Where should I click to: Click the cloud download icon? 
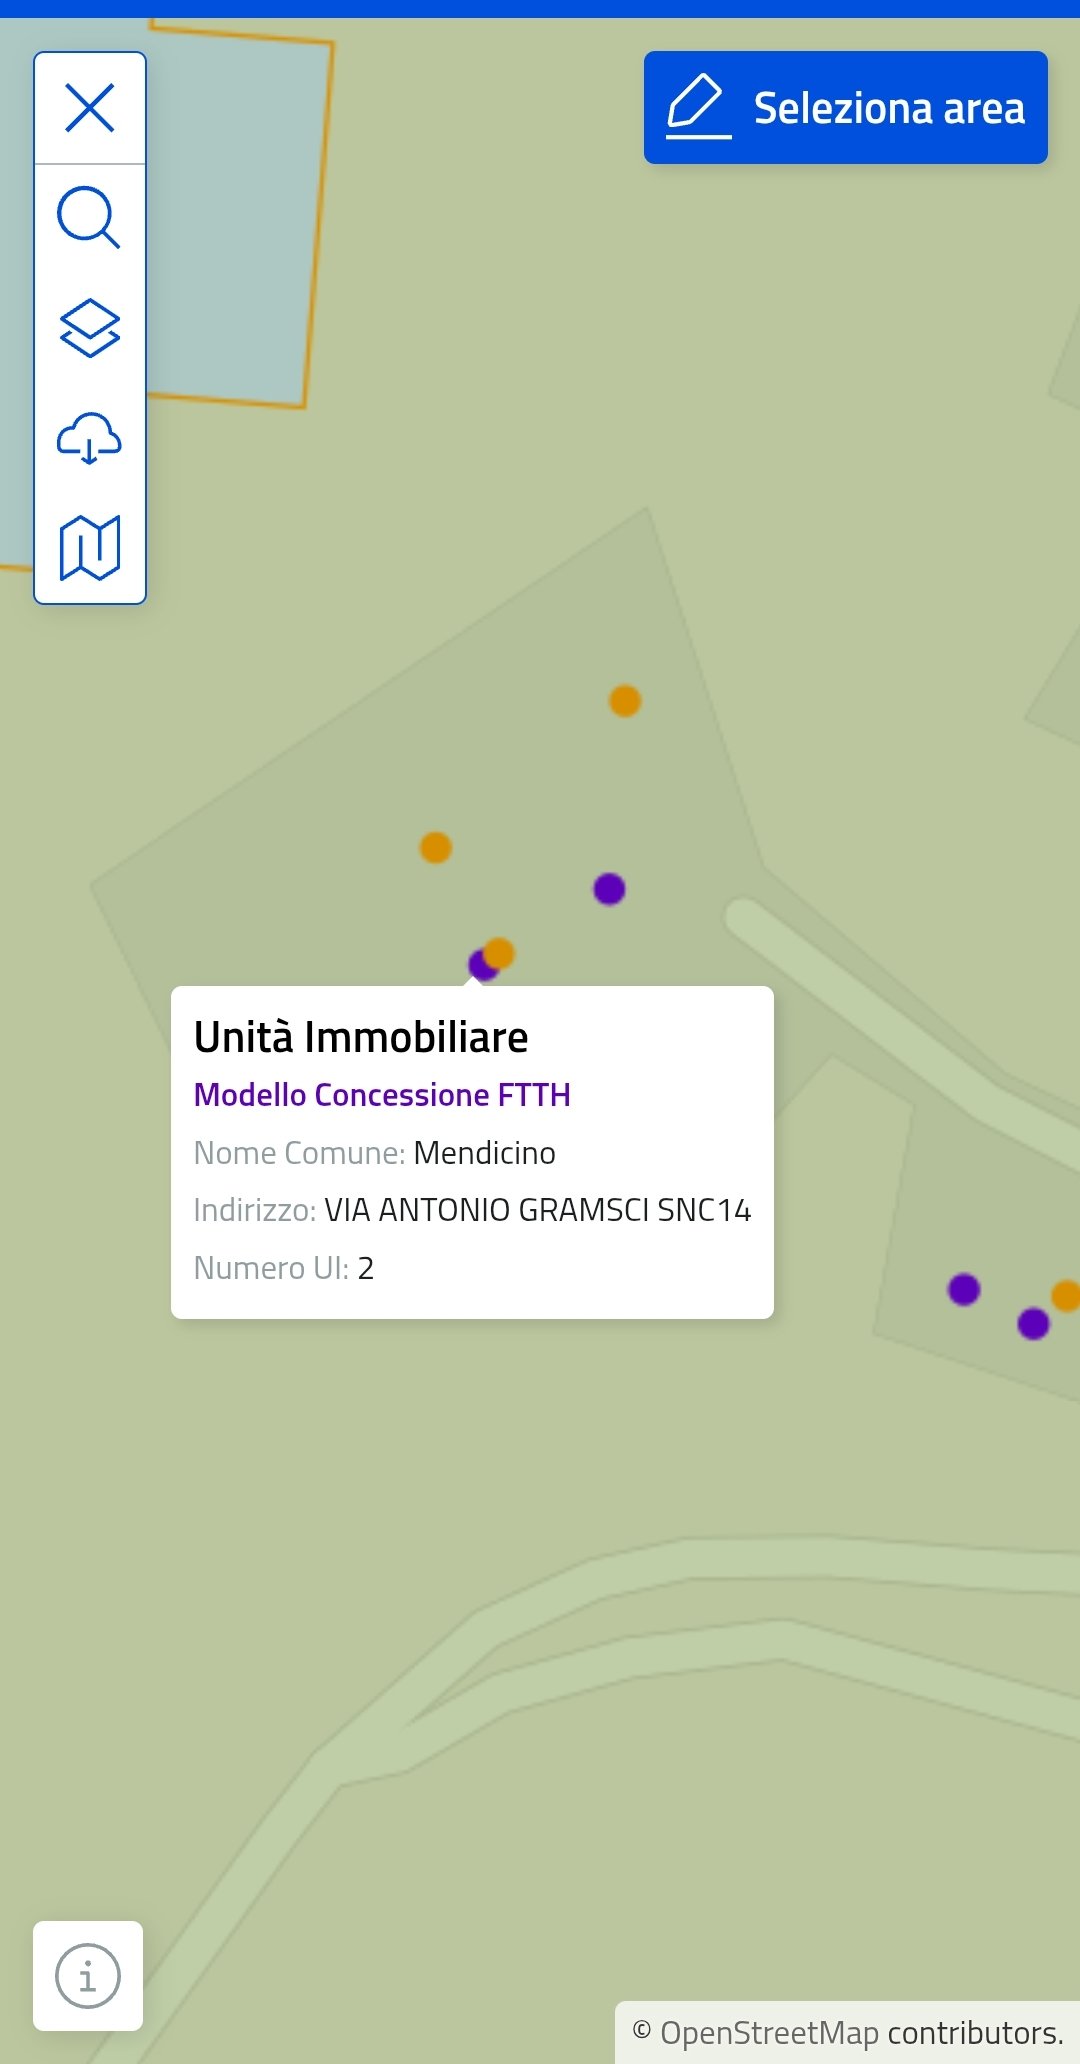[x=89, y=438]
